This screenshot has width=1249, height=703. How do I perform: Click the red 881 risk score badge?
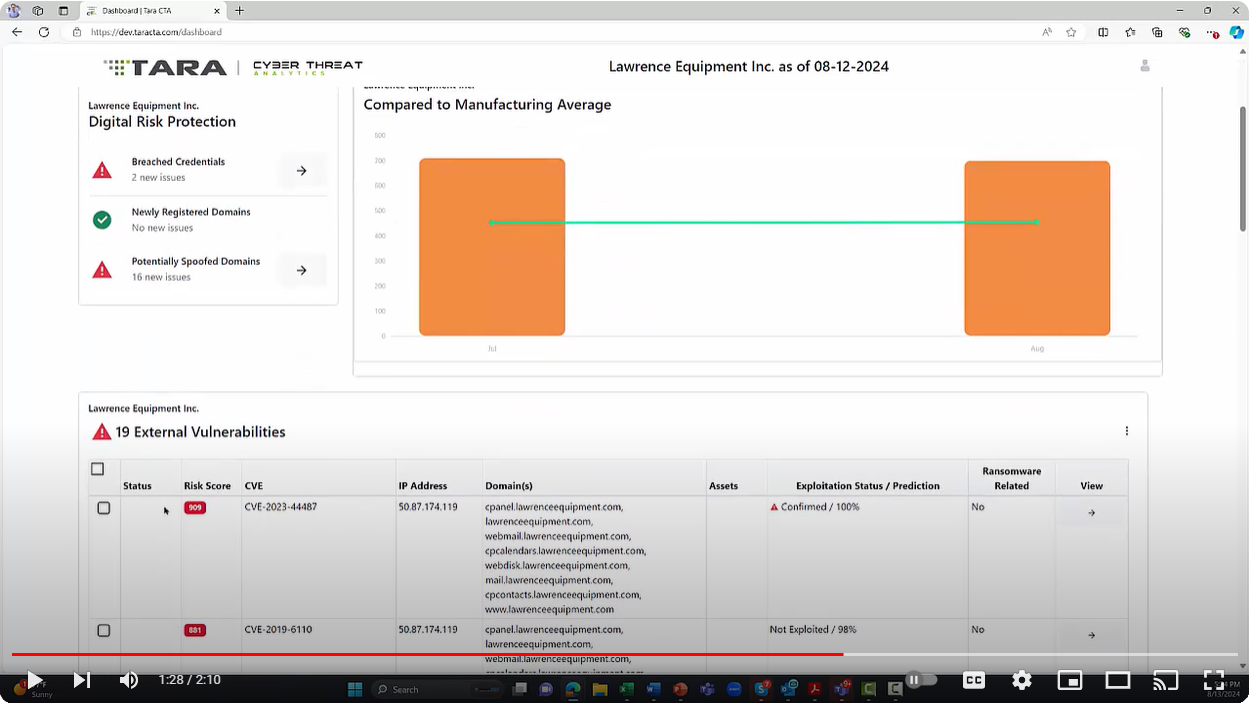point(195,631)
